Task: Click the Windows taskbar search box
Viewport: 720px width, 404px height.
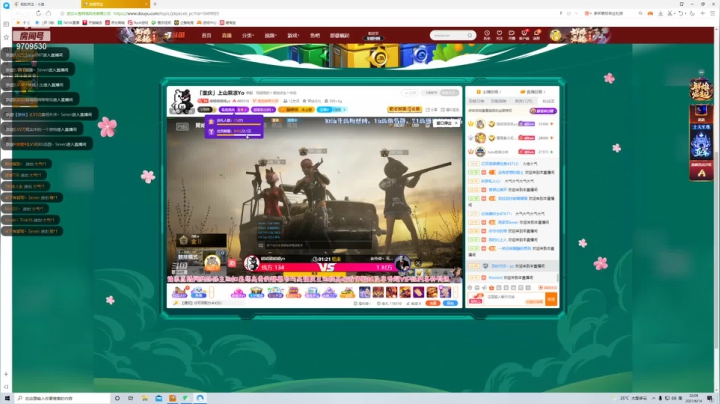Action: (x=62, y=398)
